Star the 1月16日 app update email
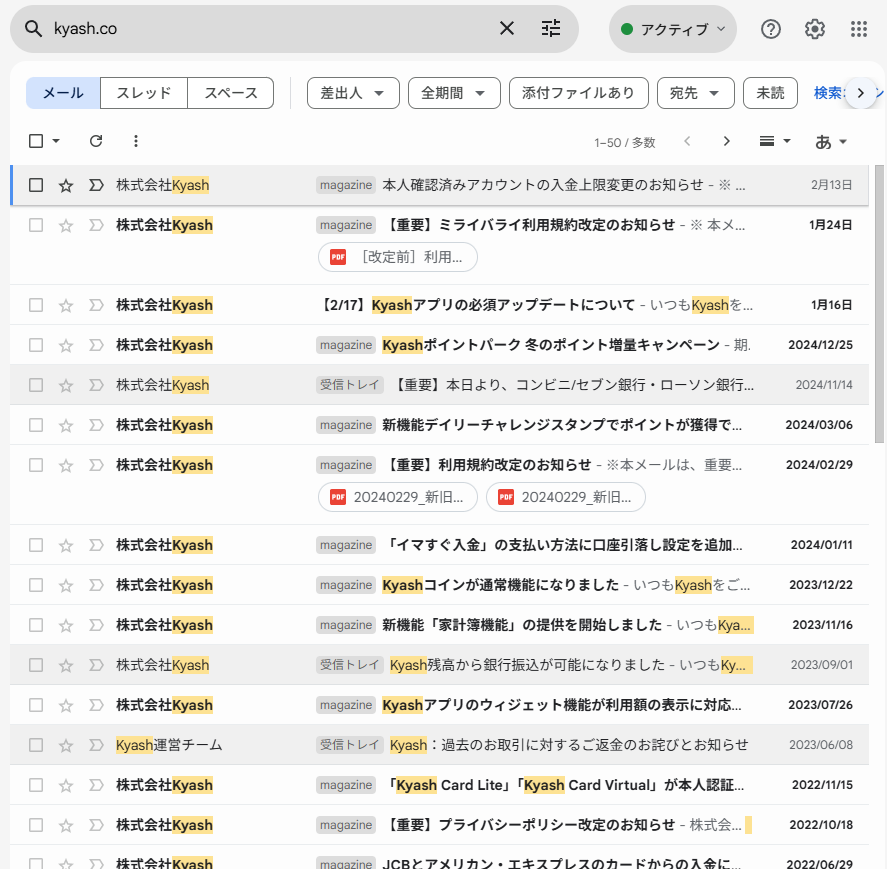This screenshot has height=869, width=887. point(66,305)
